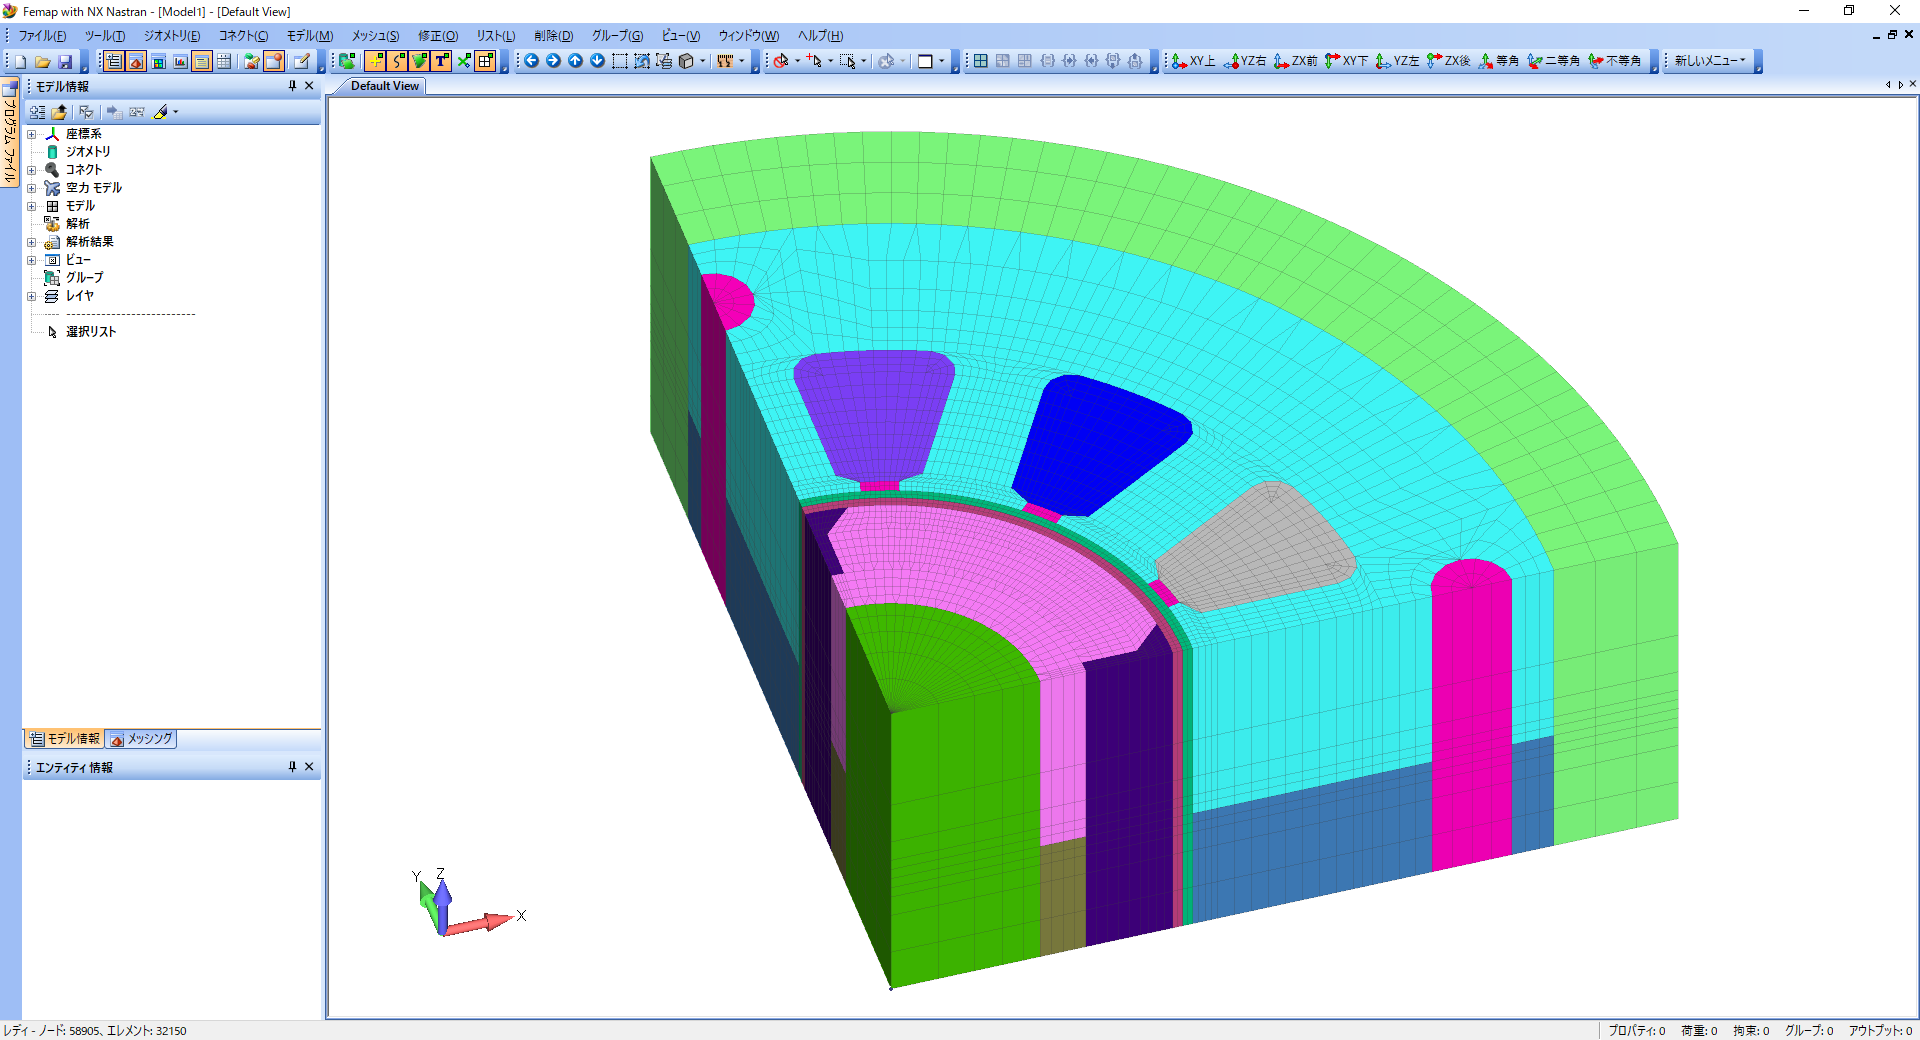
Task: Click the text T entity display icon
Action: click(x=441, y=61)
